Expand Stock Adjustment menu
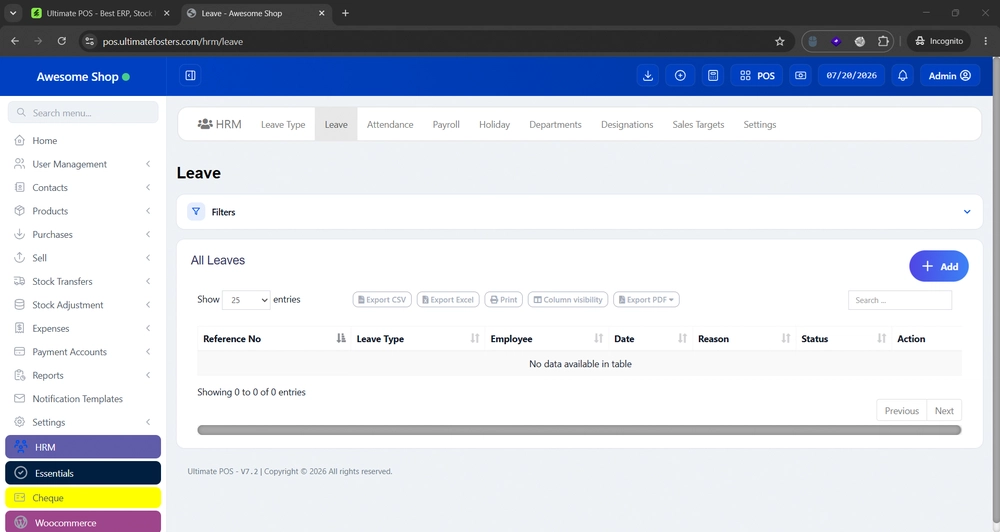 [83, 305]
